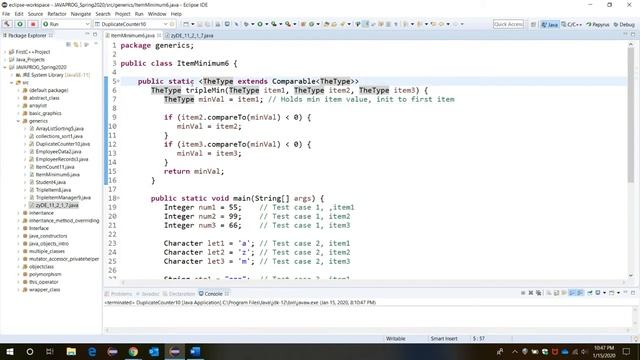Open Google Chrome from the taskbar
Viewport: 640px width, 360px height.
click(x=133, y=351)
